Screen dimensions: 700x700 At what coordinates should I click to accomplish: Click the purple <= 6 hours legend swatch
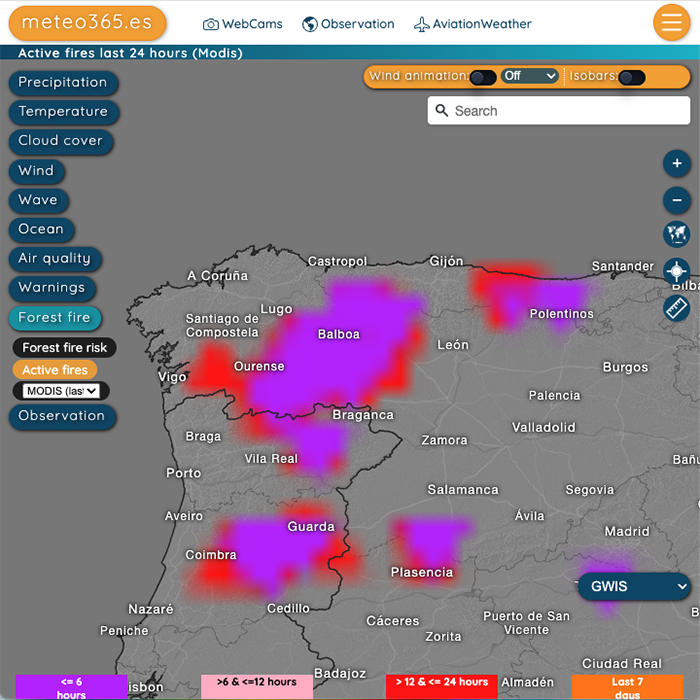click(x=71, y=687)
